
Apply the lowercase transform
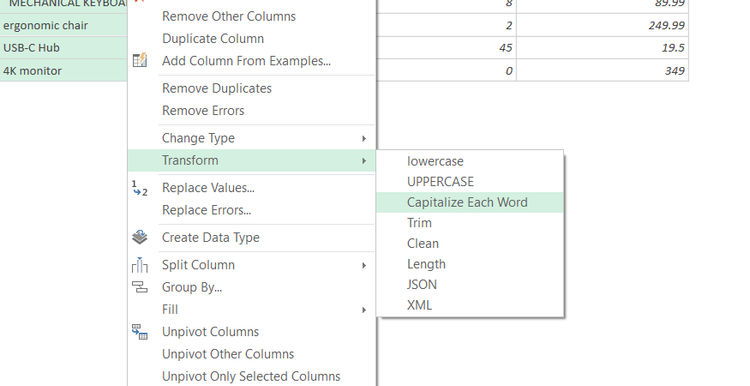click(470, 161)
